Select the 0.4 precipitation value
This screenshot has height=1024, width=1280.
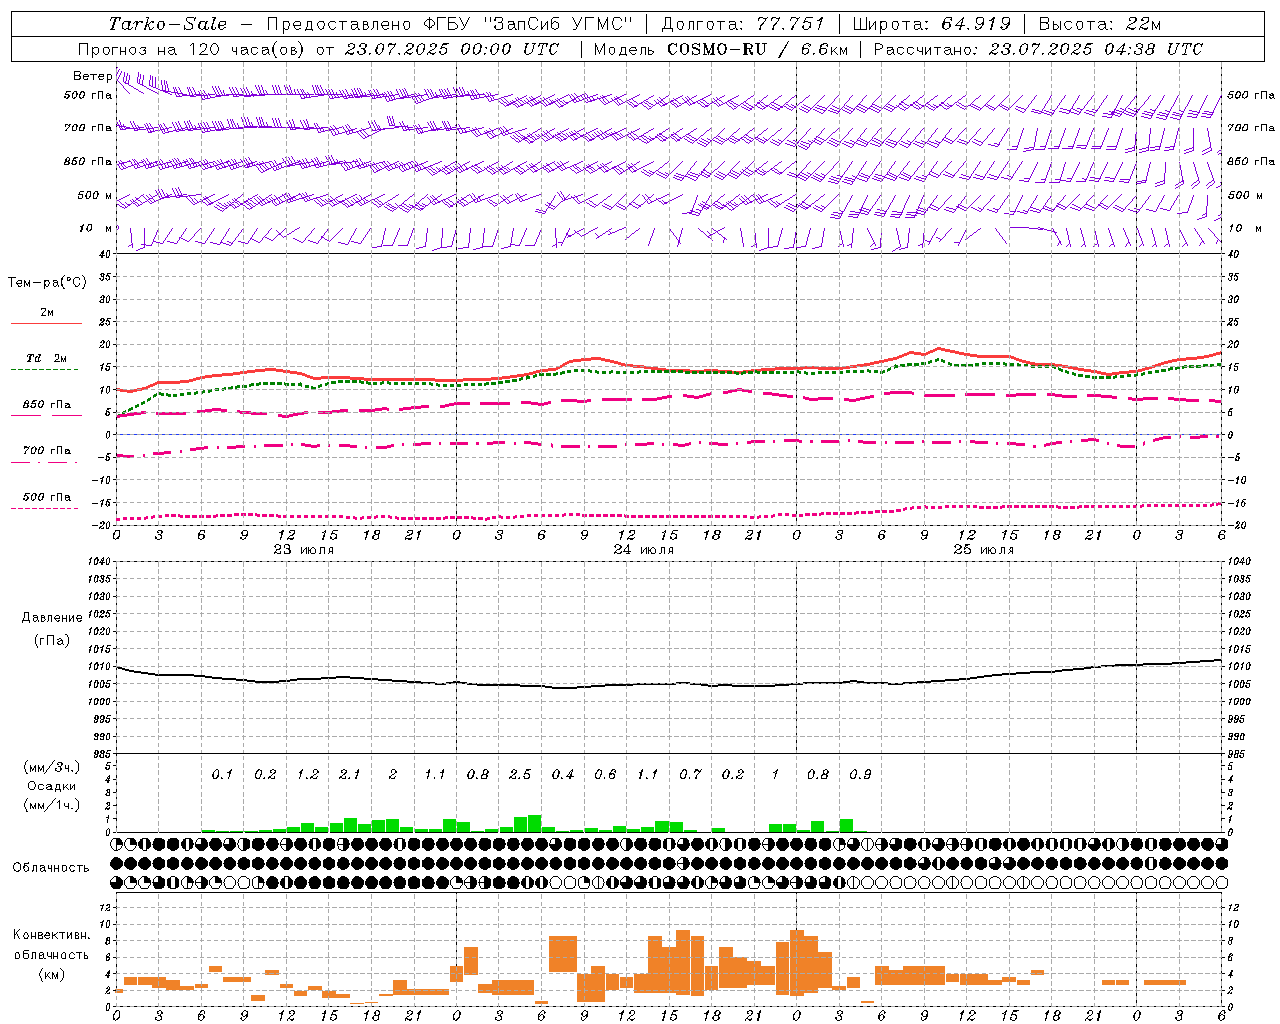tap(563, 775)
